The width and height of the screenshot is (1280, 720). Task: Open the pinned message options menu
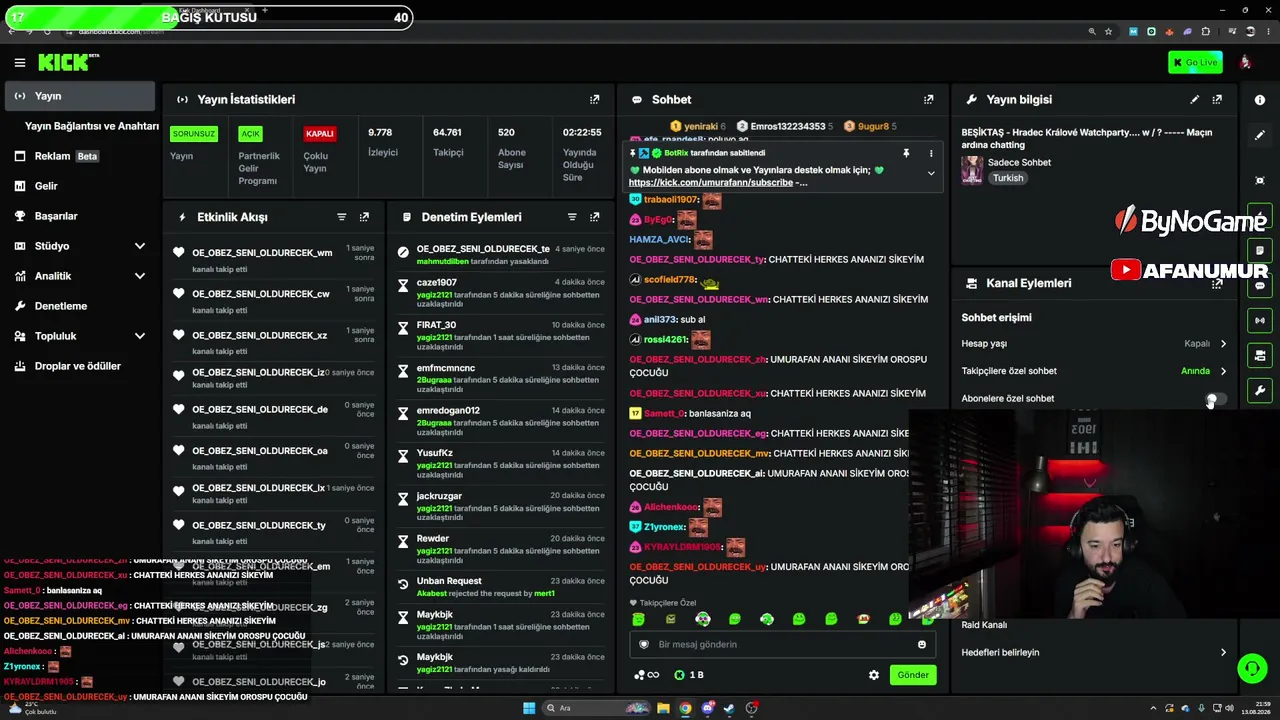(x=930, y=154)
